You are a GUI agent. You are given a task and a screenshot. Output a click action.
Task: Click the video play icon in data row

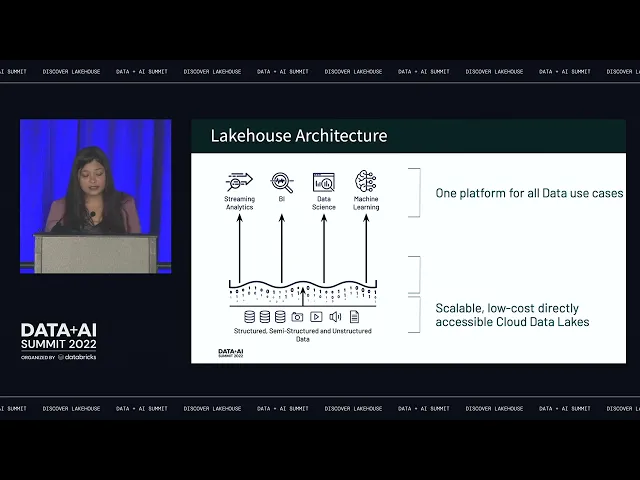[x=316, y=317]
